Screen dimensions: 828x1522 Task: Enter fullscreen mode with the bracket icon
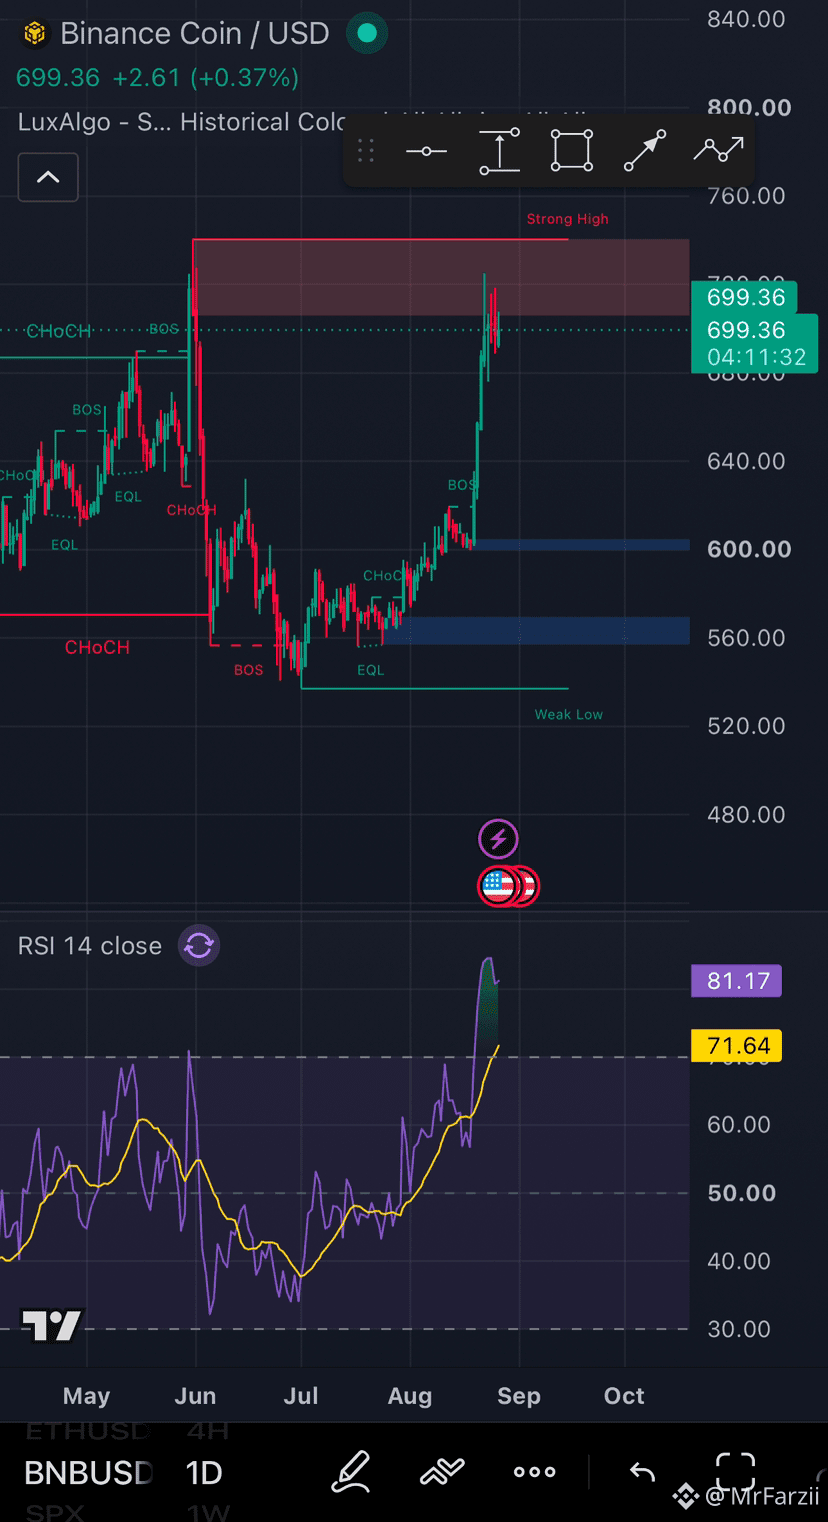(736, 1472)
